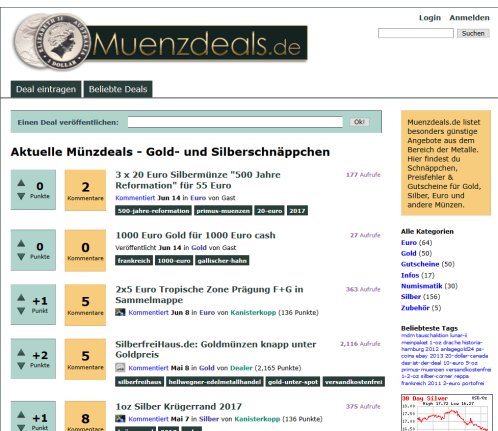Open the Euro category in sidebar
Viewport: 498px width, 431px height.
409,242
